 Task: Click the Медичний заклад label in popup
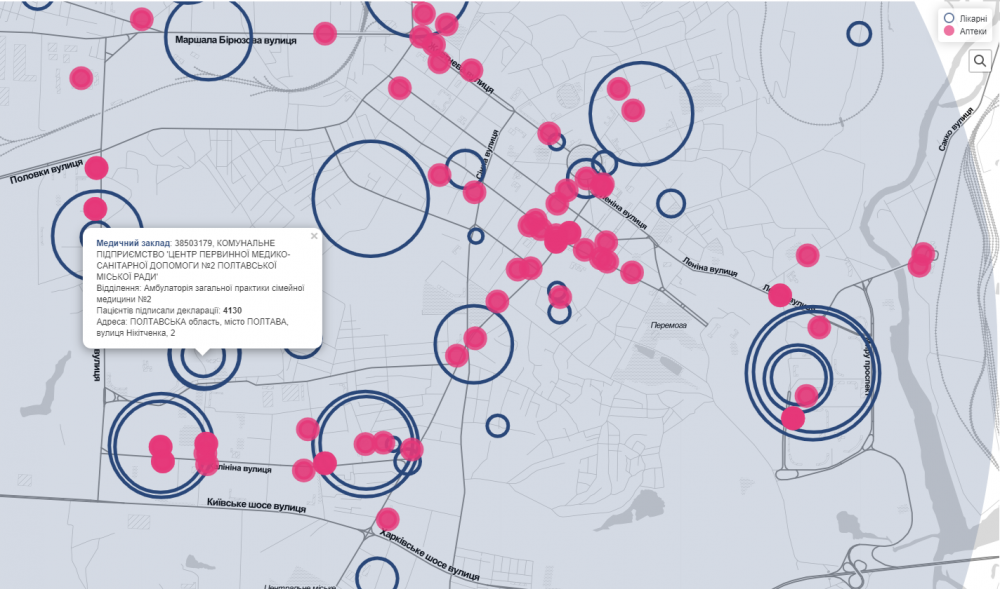[x=133, y=243]
